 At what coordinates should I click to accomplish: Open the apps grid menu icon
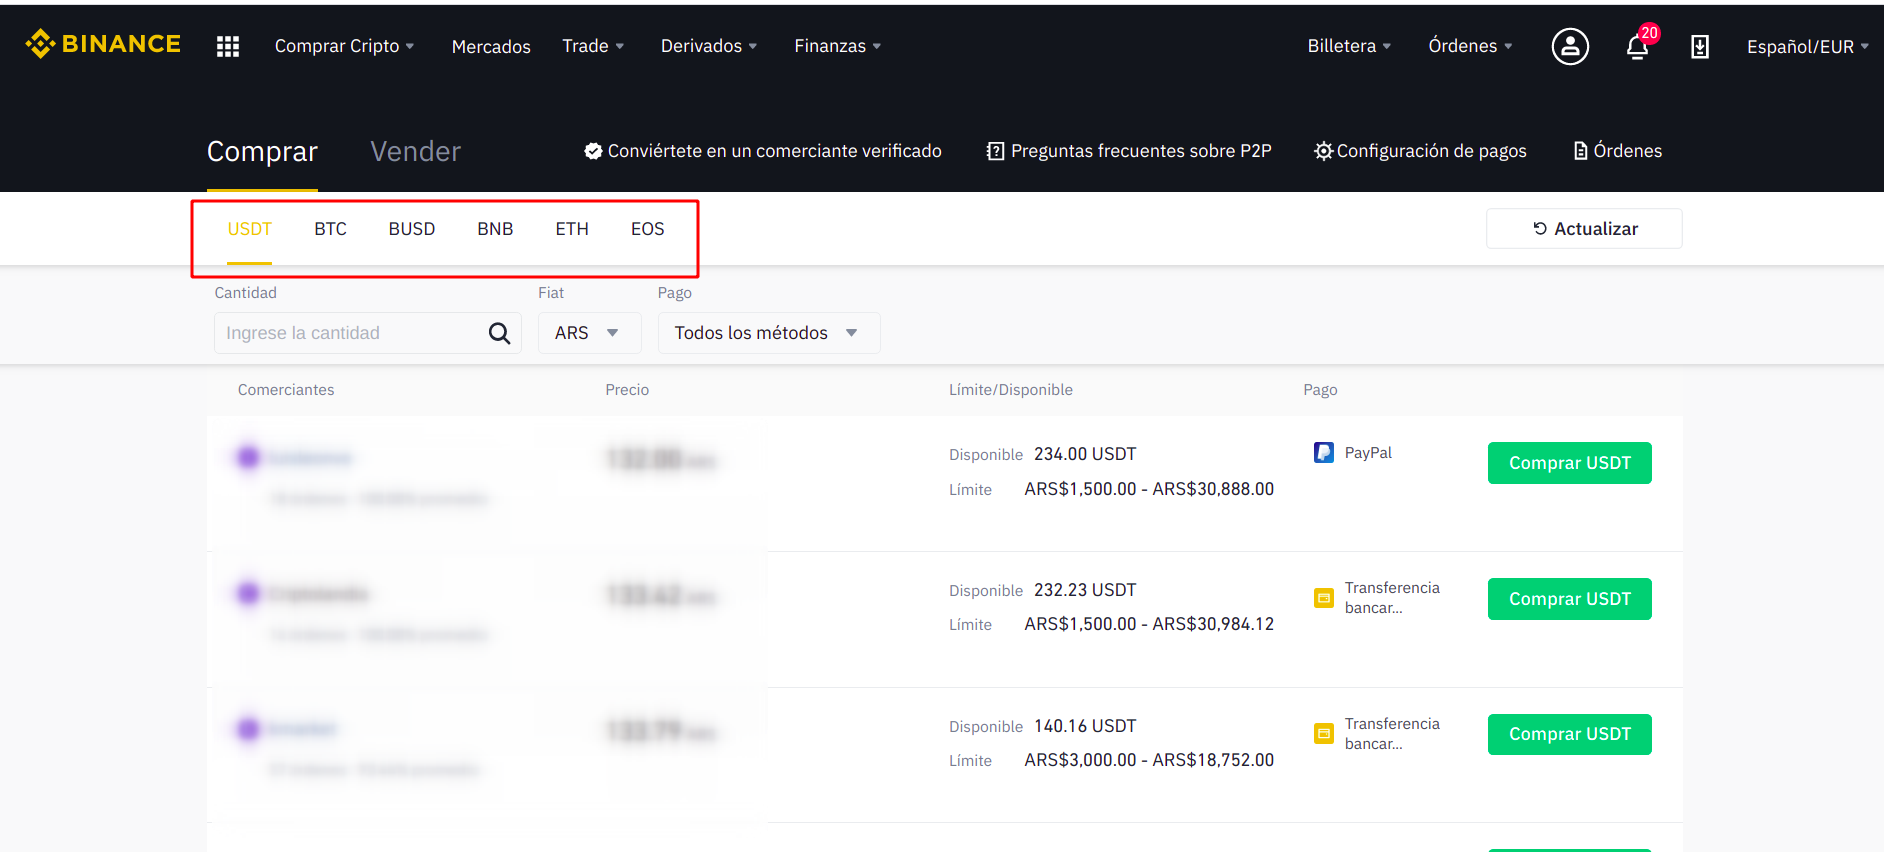point(228,46)
